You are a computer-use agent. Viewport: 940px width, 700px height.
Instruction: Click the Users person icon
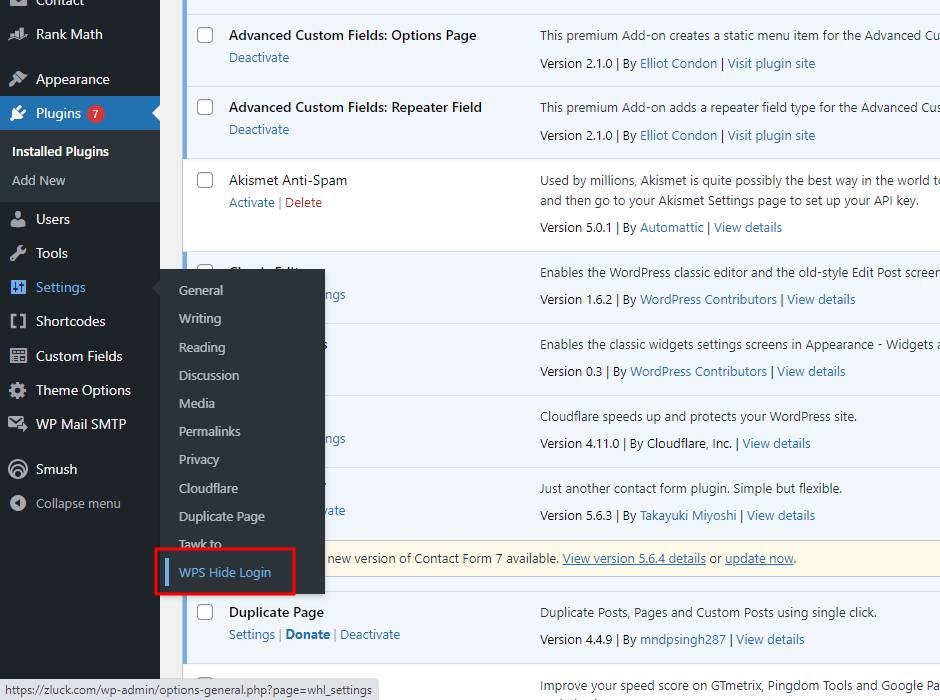coord(18,219)
